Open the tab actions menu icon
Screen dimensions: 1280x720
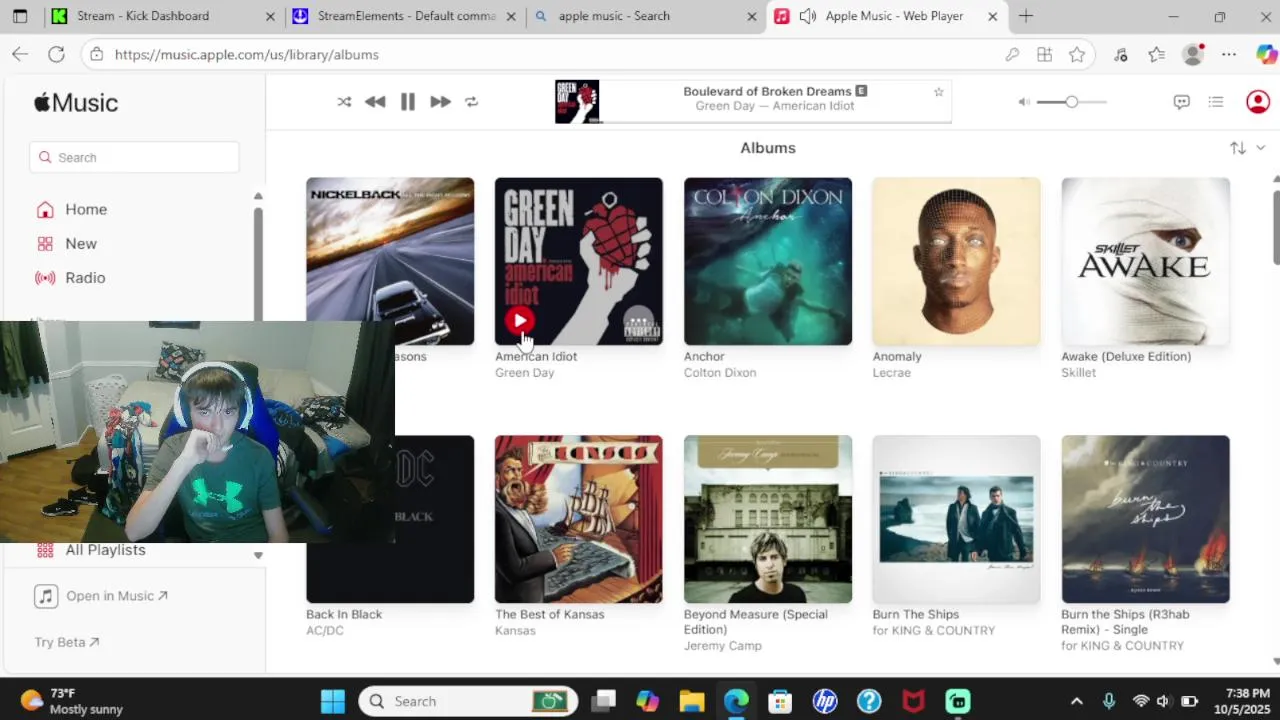(20, 16)
